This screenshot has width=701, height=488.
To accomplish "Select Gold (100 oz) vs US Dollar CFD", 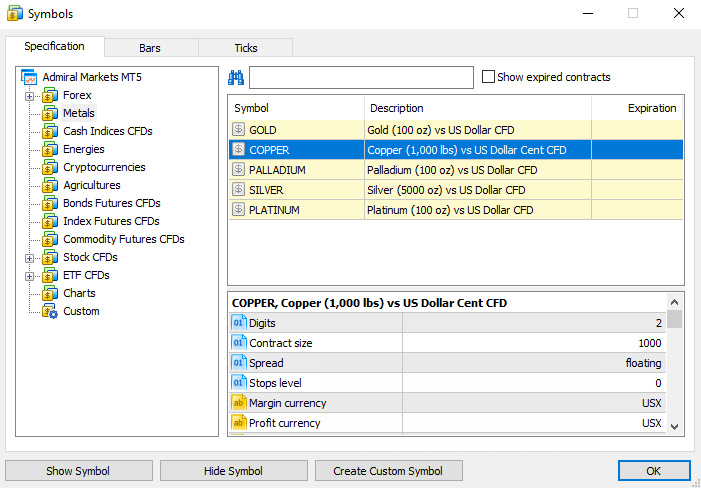I will click(x=440, y=130).
